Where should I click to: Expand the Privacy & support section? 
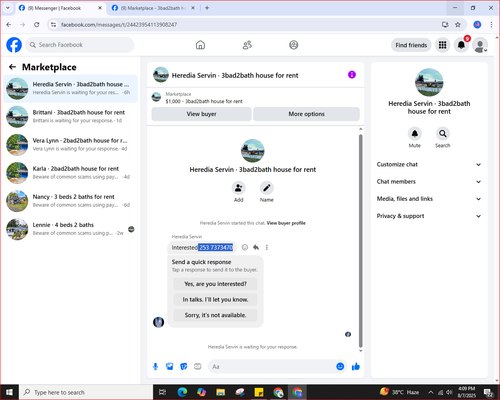[x=429, y=216]
